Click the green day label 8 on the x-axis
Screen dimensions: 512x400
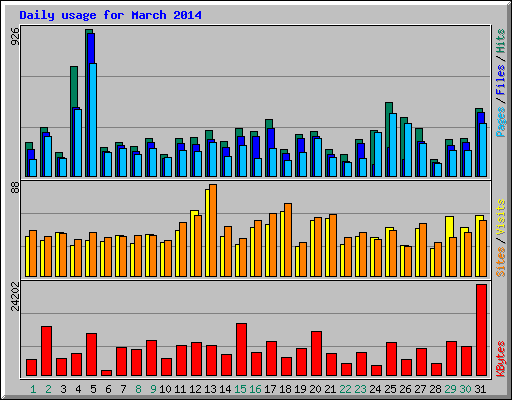138,389
